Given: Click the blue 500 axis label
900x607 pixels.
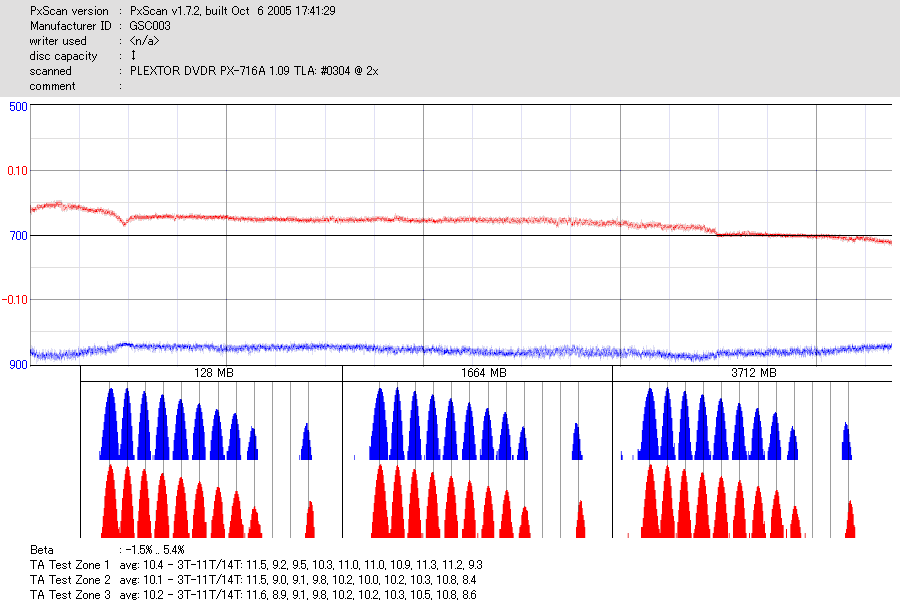Looking at the screenshot, I should [18, 107].
